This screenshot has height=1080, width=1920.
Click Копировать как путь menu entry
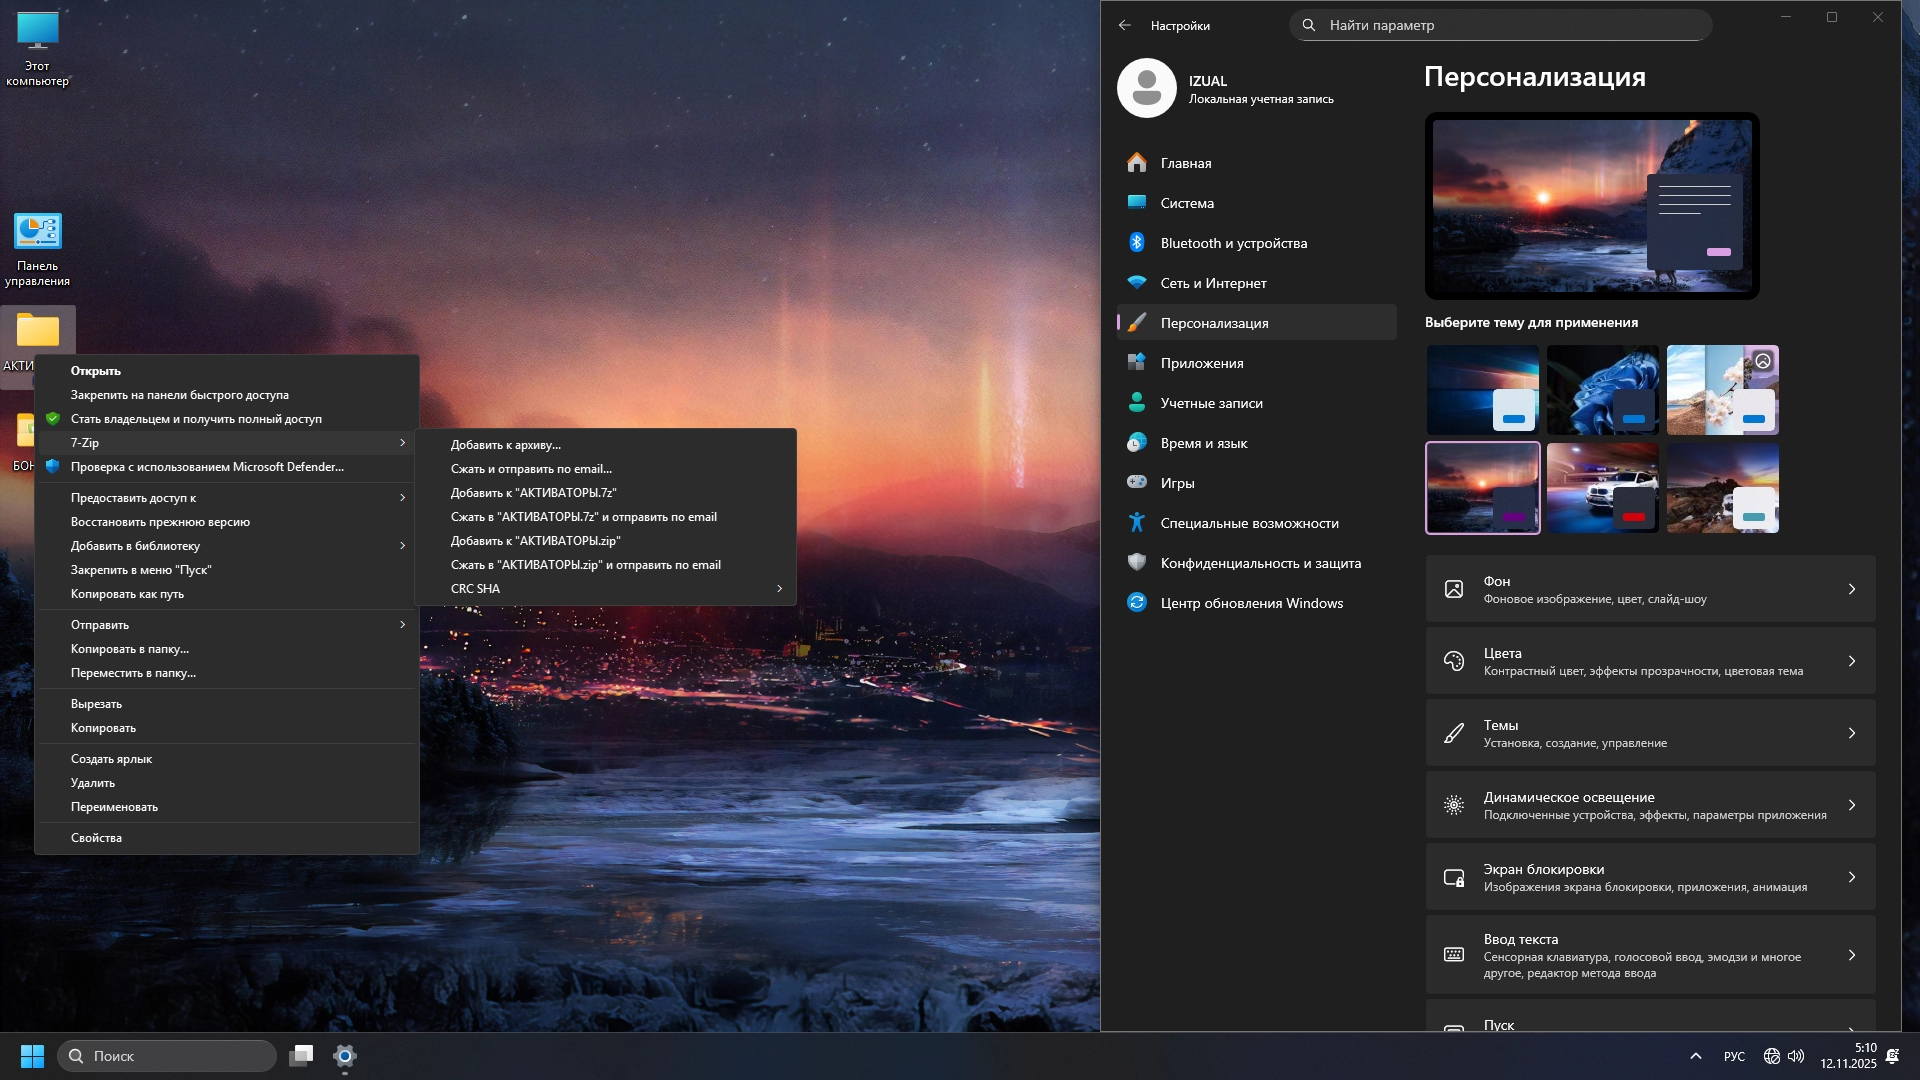tap(128, 594)
